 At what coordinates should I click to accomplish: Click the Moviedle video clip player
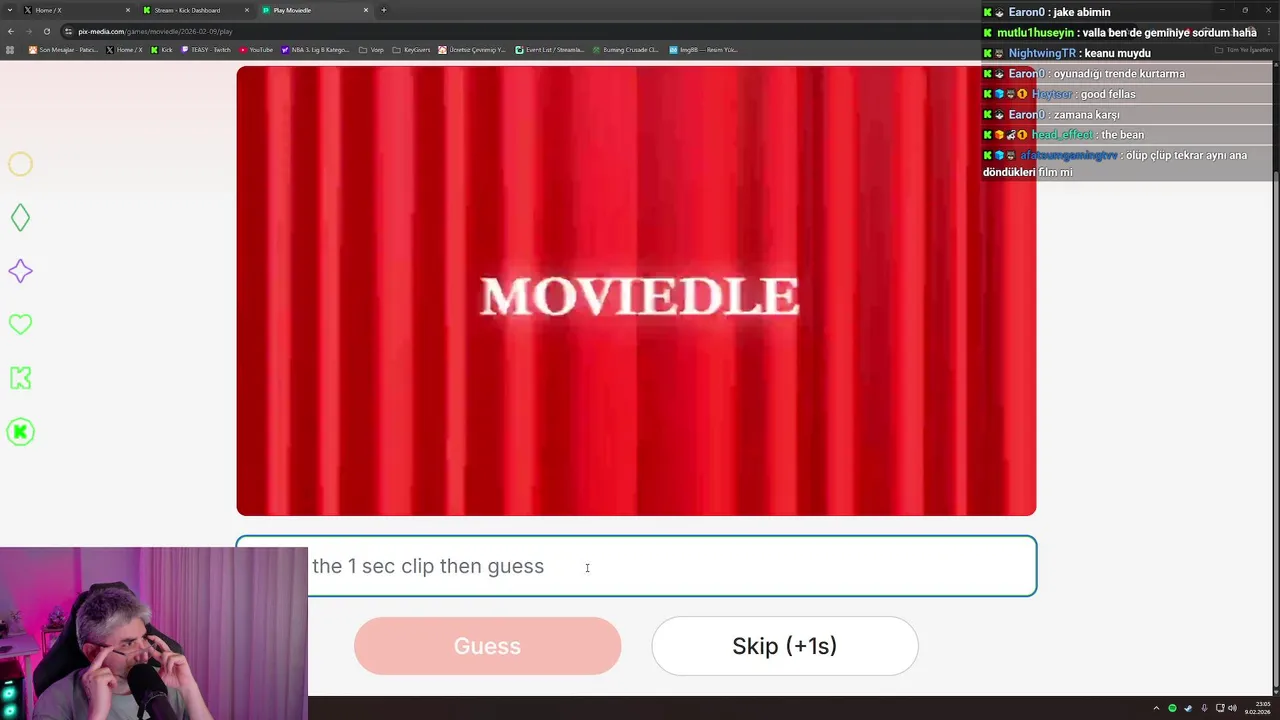tap(636, 291)
